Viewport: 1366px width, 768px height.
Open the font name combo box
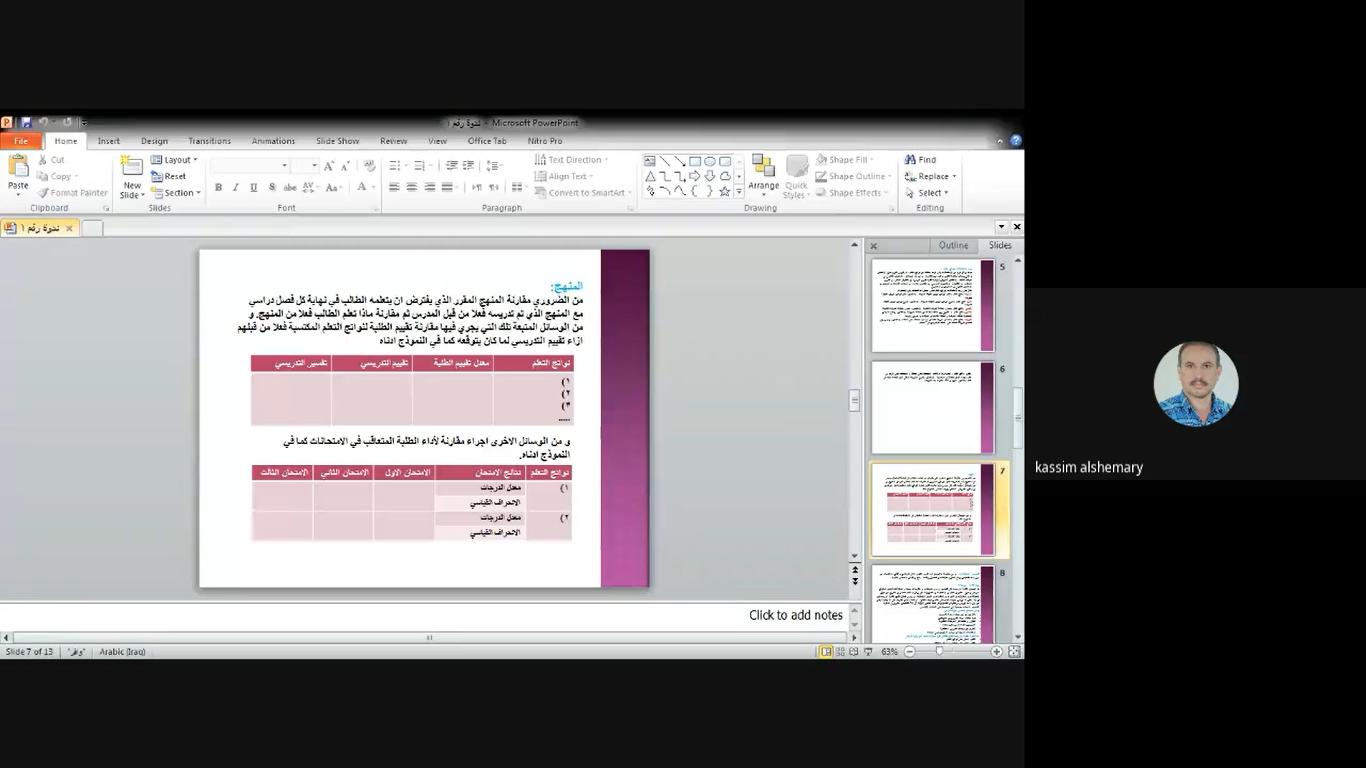coord(250,166)
